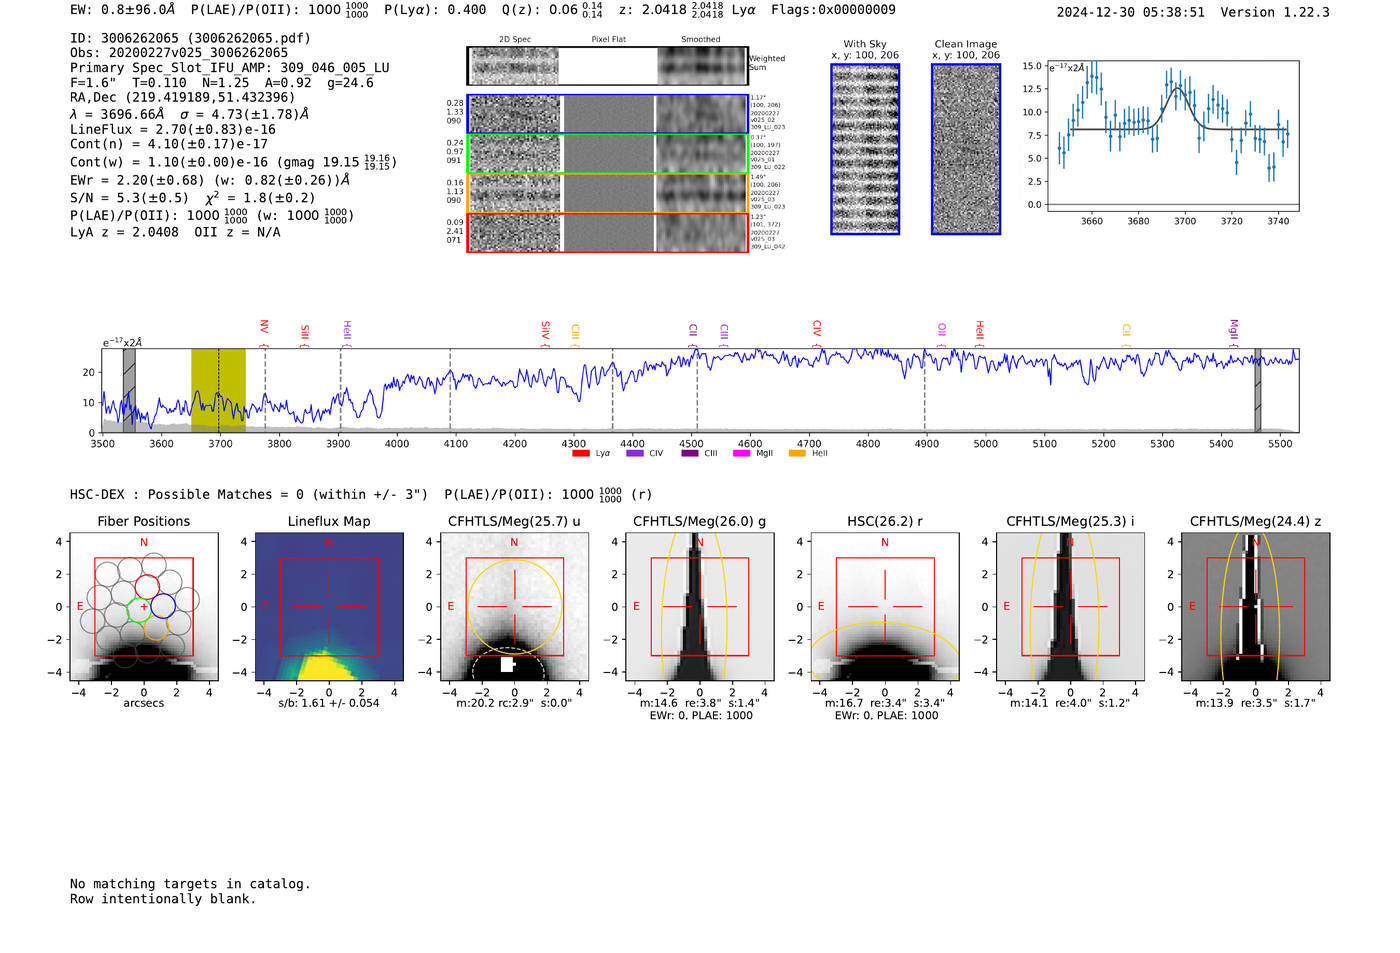Click the Primary Spec_Slot_IFU_AMP line
The height and width of the screenshot is (953, 1400).
(x=230, y=68)
